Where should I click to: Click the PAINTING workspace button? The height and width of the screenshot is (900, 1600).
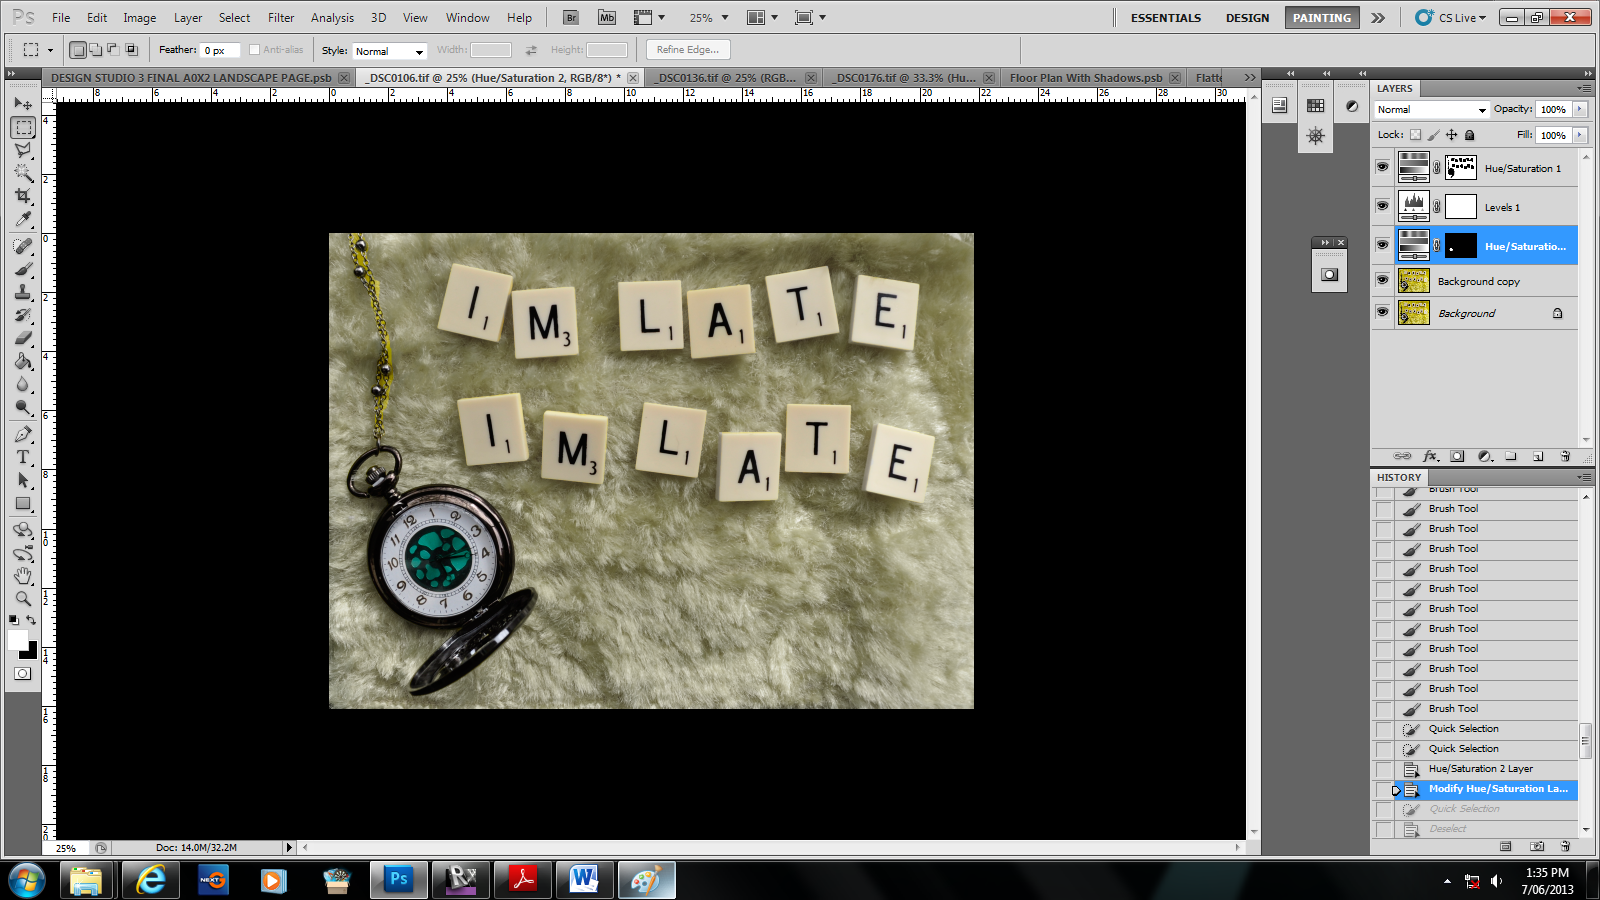click(1321, 18)
